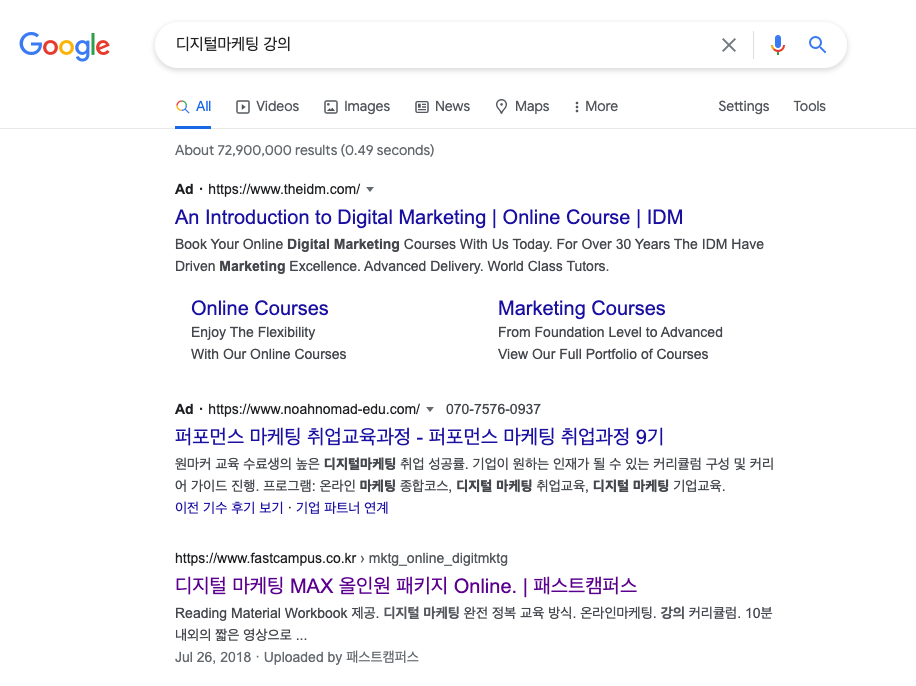Viewport: 916px width, 686px height.
Task: Expand noahnomad-edu.com ad dropdown arrow
Action: point(430,409)
